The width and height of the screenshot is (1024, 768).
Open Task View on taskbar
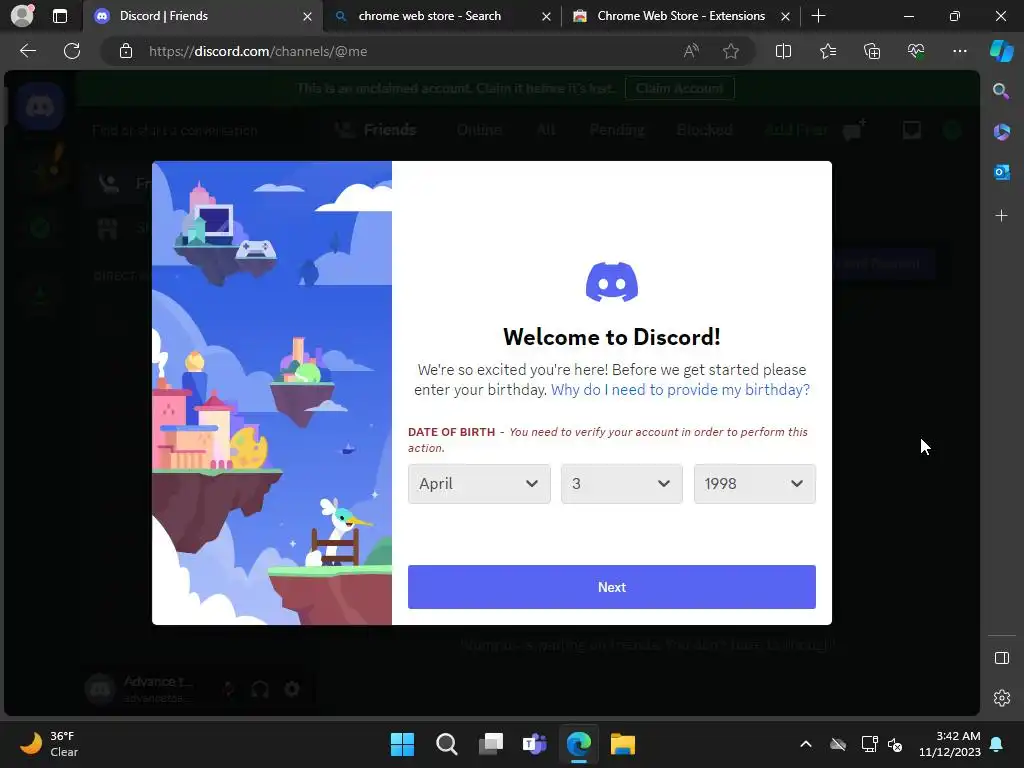pyautogui.click(x=490, y=744)
